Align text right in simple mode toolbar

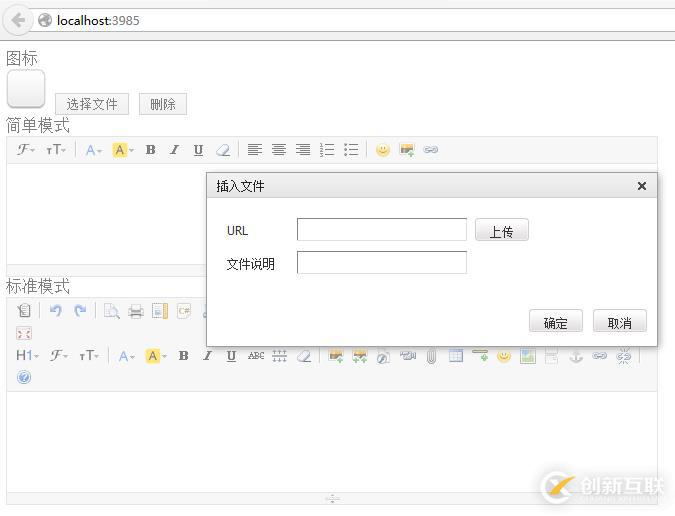[303, 150]
